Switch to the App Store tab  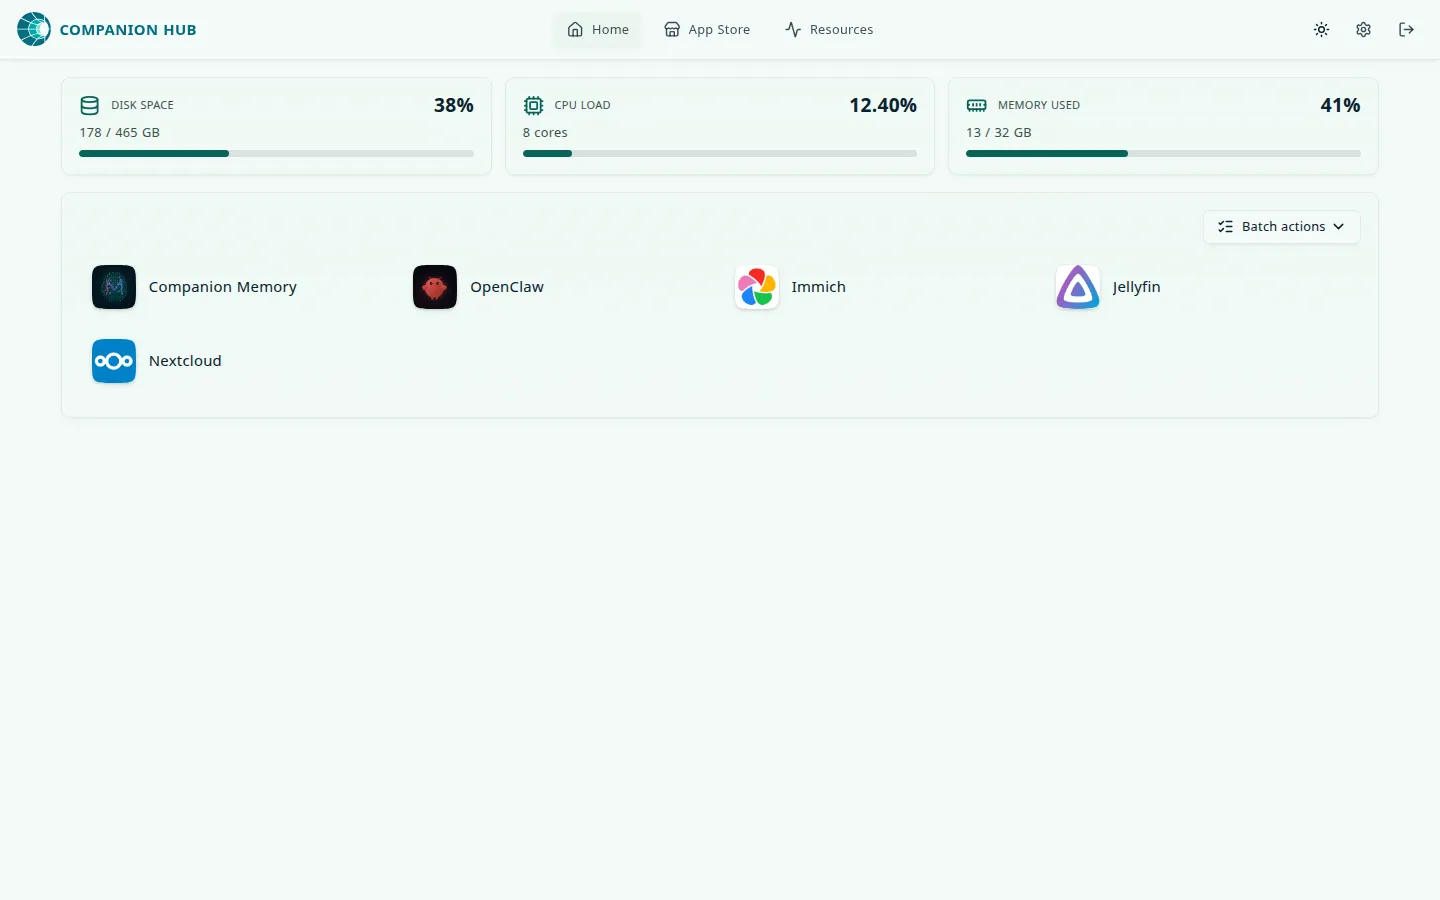pyautogui.click(x=707, y=30)
